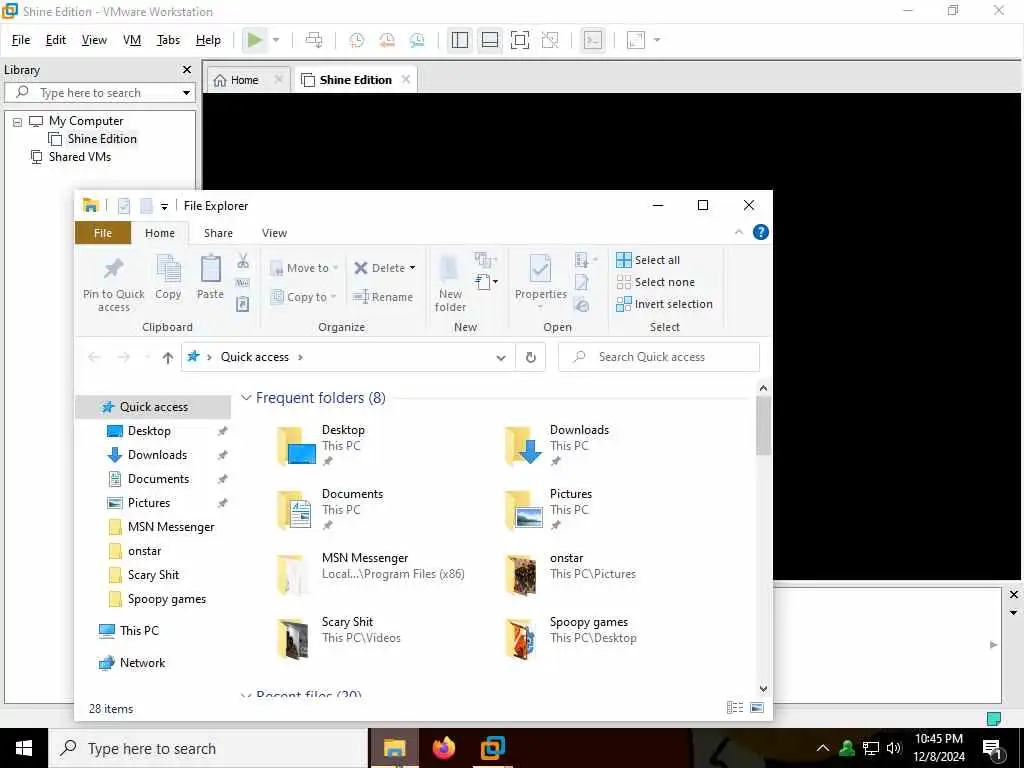
Task: Open the snapshot manager clock icon
Action: (x=417, y=40)
